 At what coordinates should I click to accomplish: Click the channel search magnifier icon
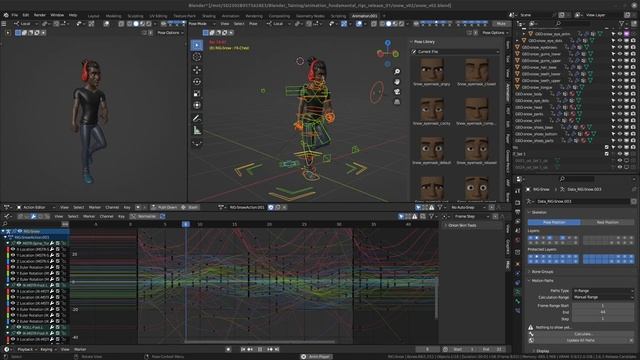pyautogui.click(x=5, y=224)
